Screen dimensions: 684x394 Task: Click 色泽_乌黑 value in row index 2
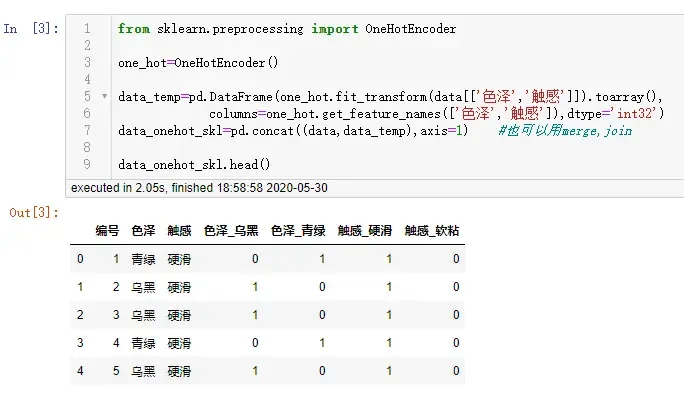point(255,315)
